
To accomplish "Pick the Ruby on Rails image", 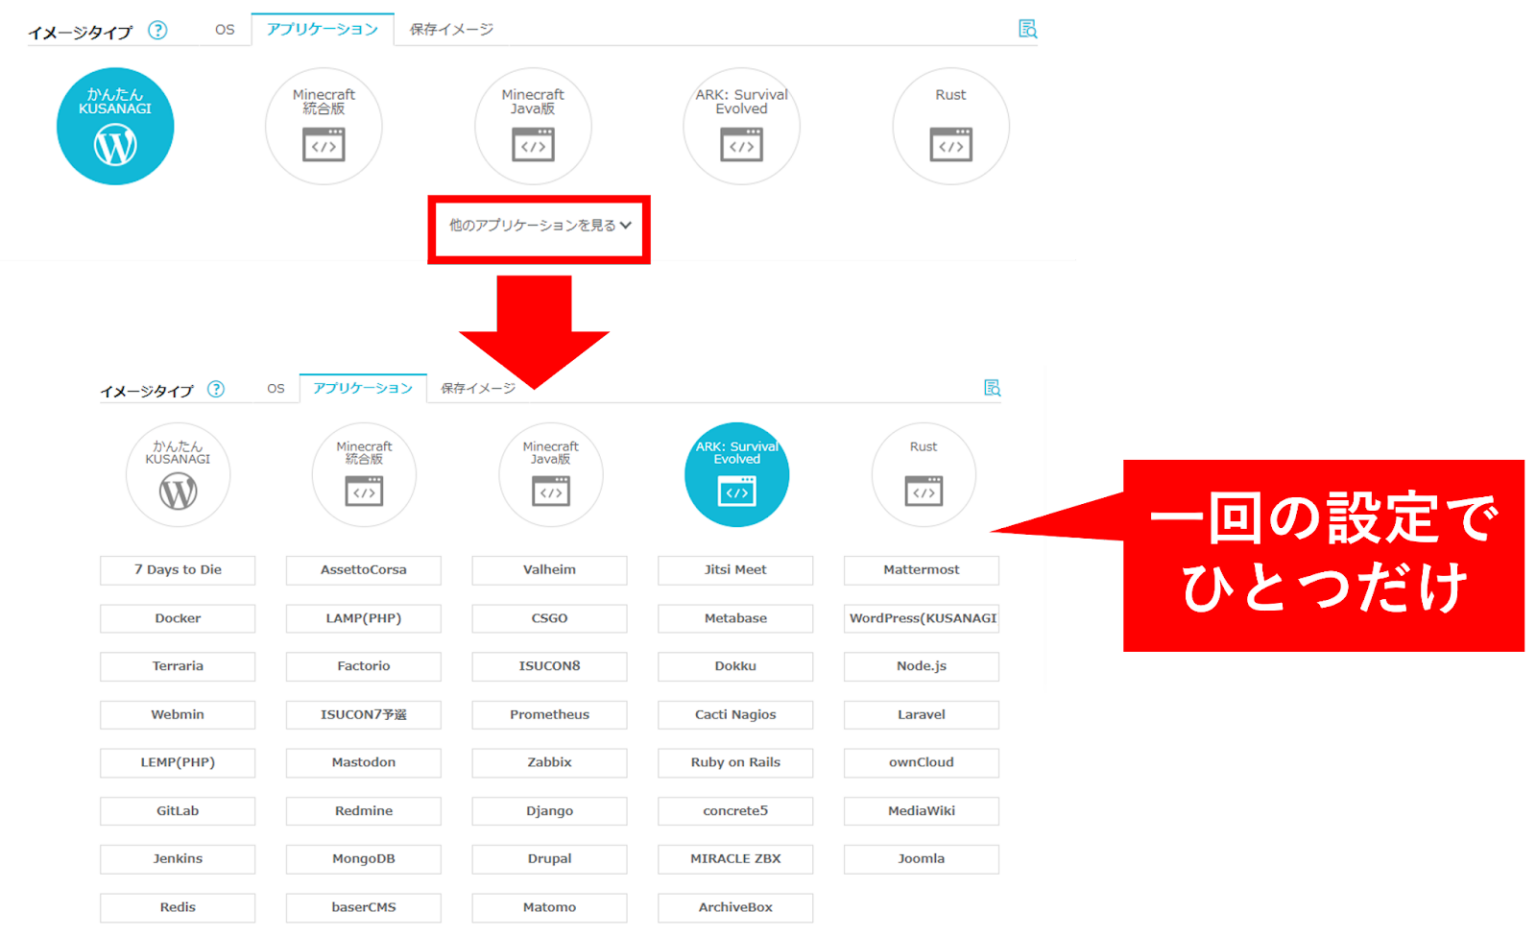I will pos(735,762).
